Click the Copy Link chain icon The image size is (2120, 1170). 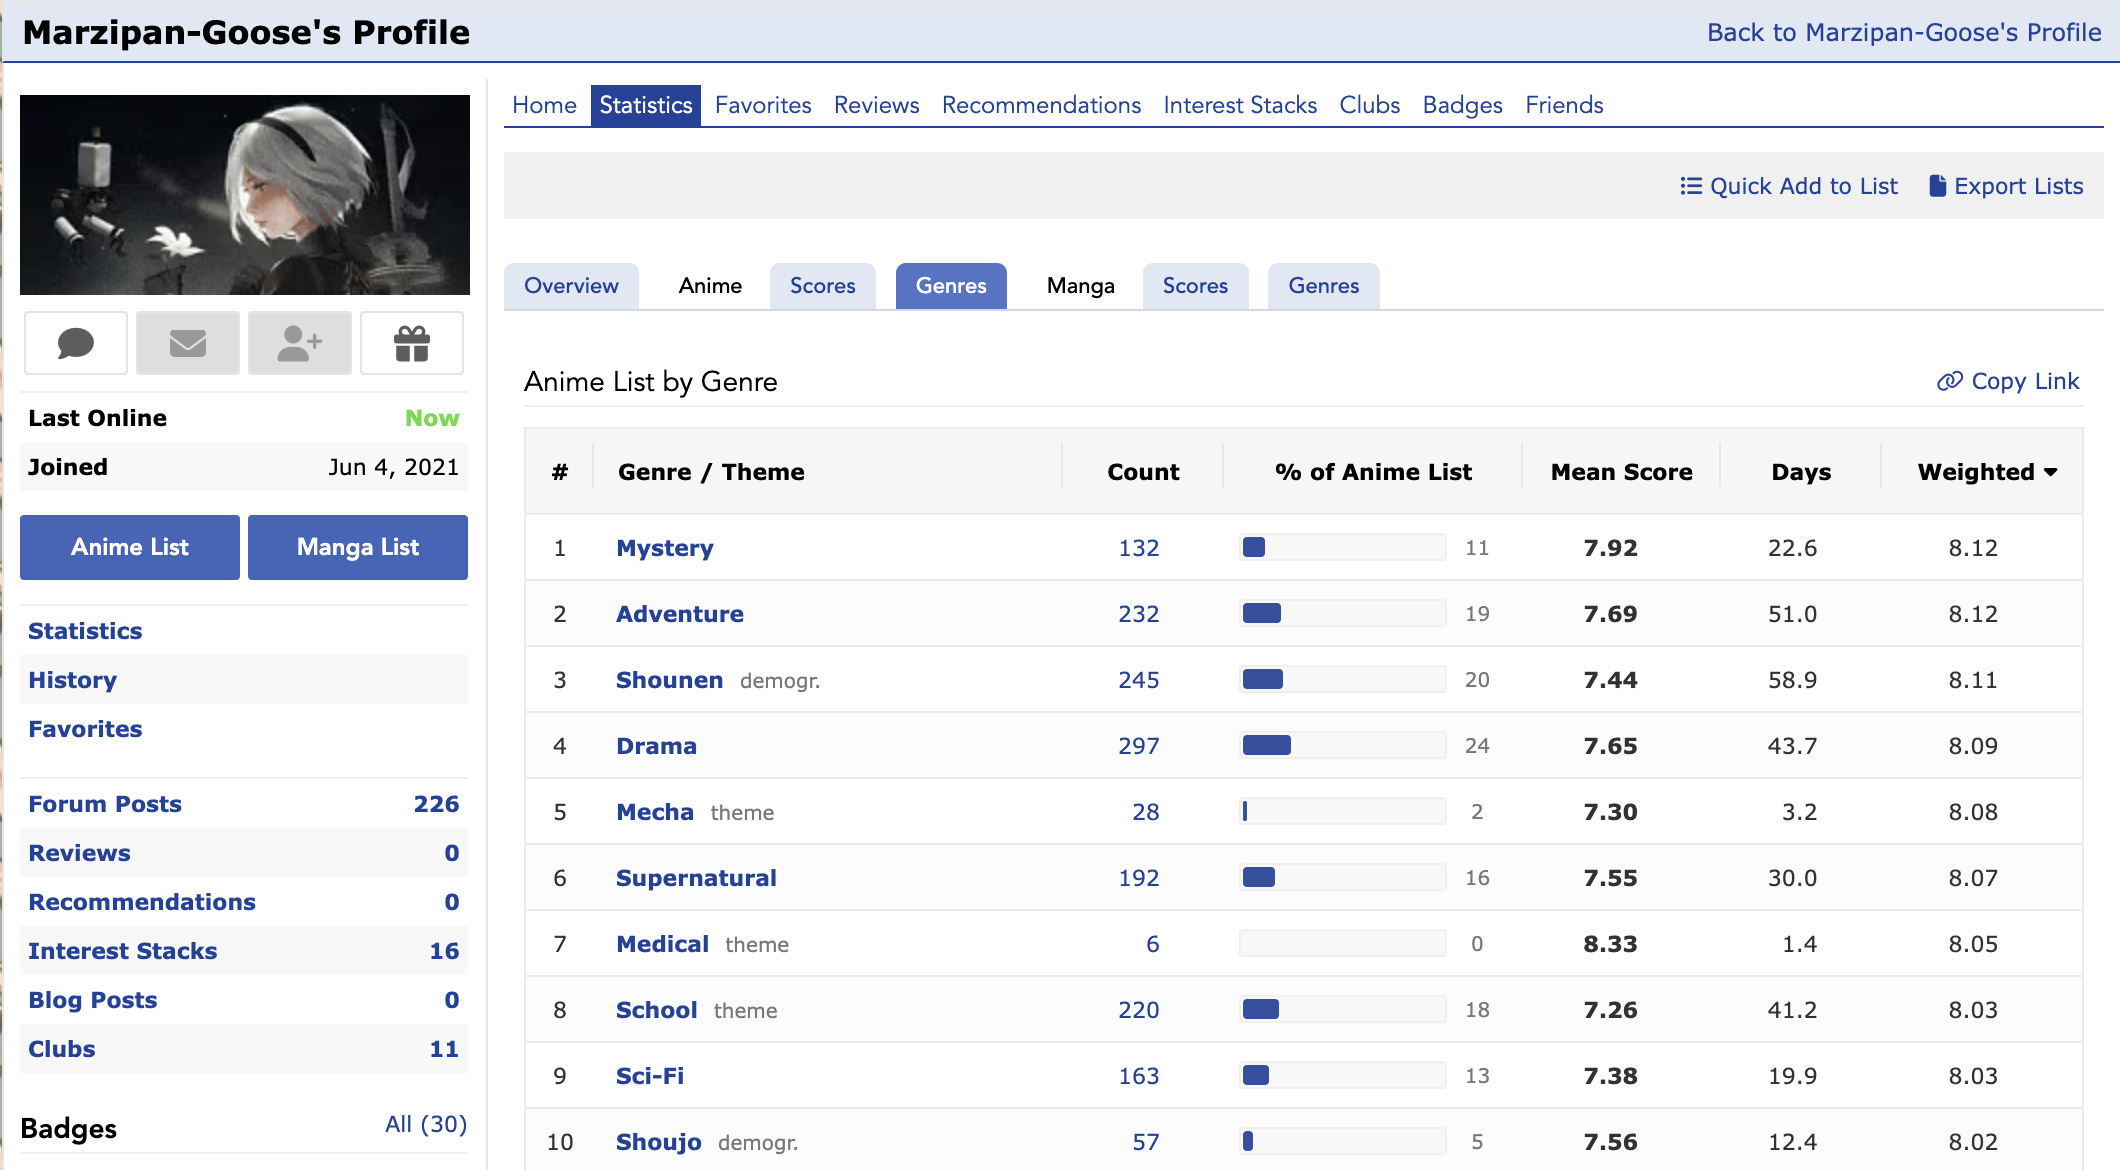(x=1949, y=381)
